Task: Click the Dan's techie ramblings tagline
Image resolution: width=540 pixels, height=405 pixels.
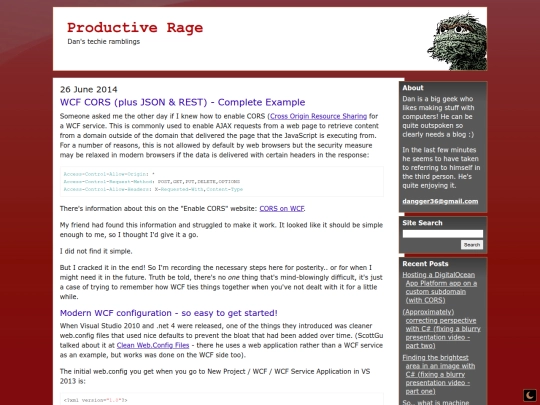Action: 104,42
